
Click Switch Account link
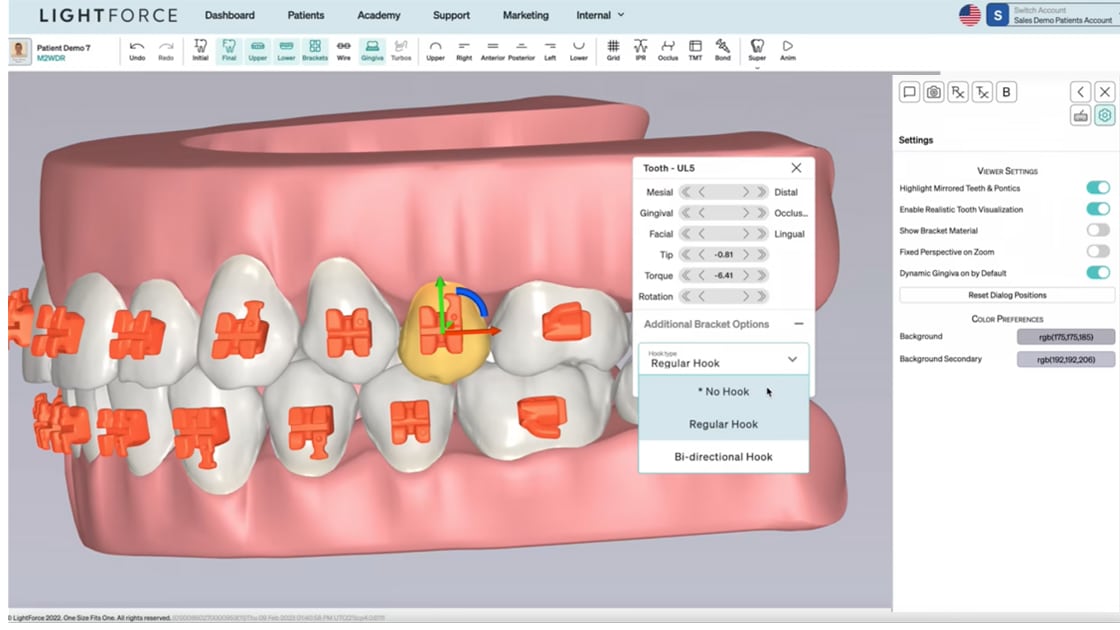point(1039,10)
